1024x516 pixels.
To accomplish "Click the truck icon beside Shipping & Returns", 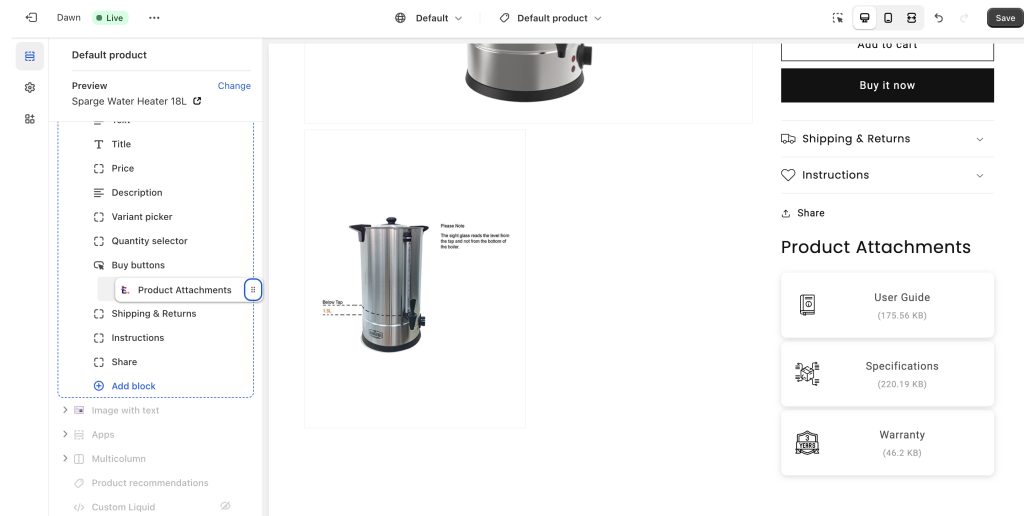I will (788, 138).
